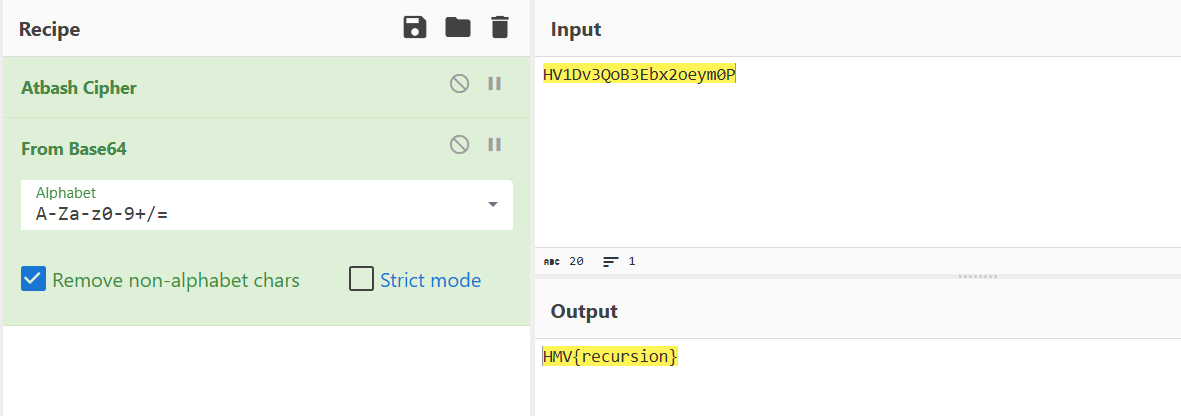
Task: Click the input line count icon
Action: pyautogui.click(x=611, y=262)
